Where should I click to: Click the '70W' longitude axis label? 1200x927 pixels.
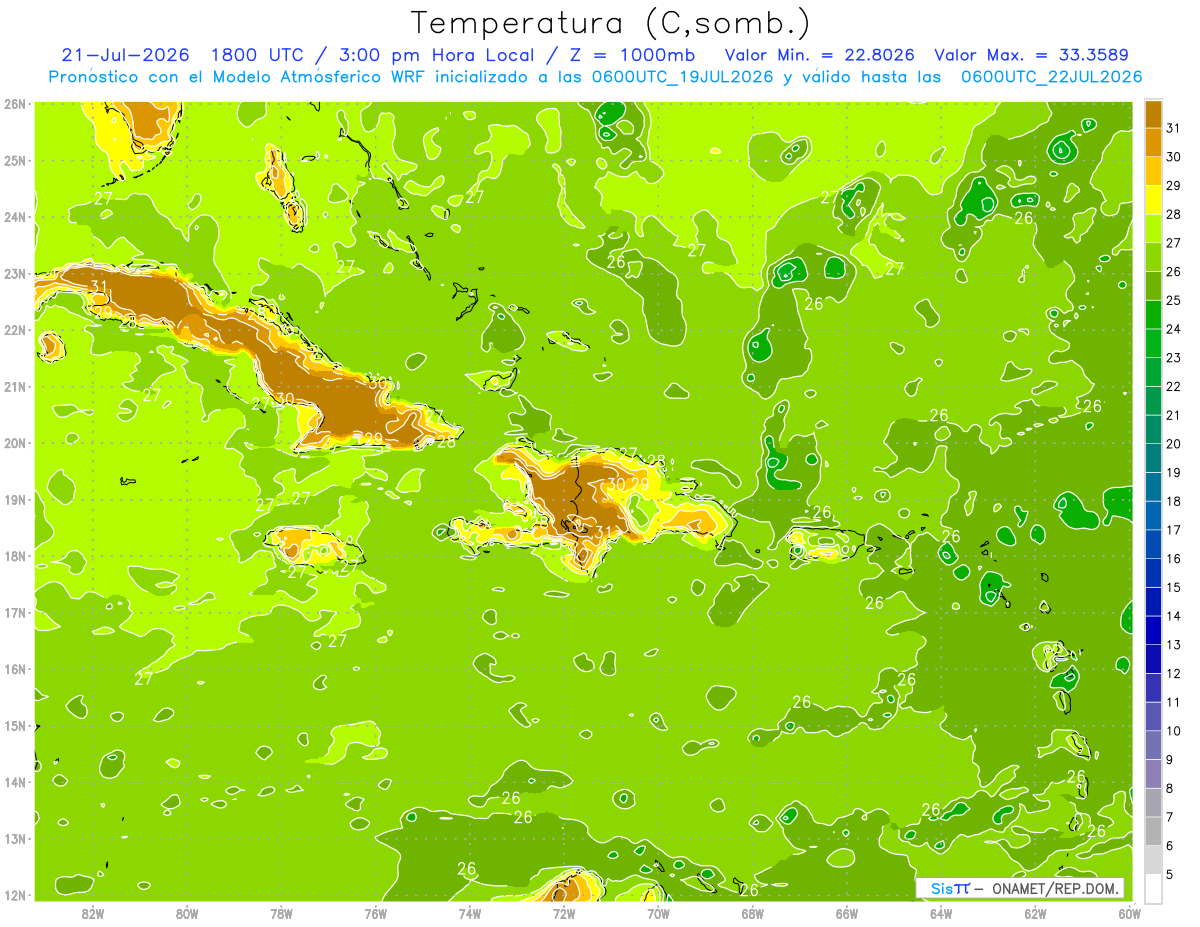658,913
